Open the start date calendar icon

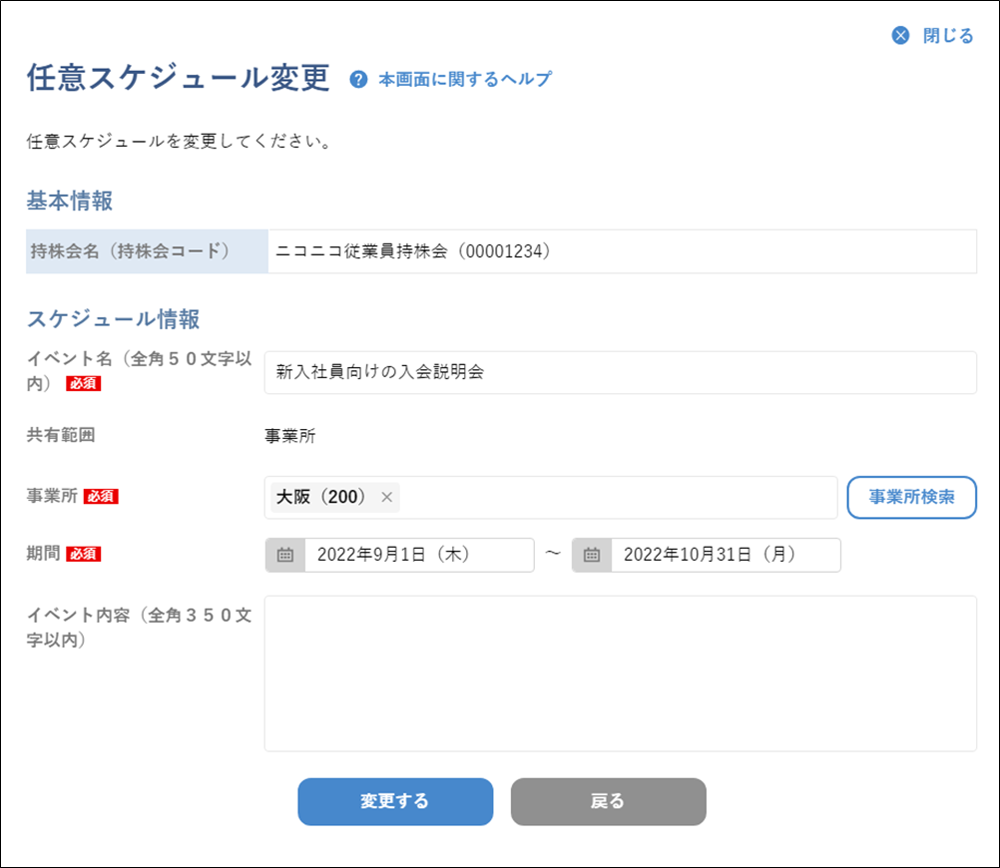[x=285, y=555]
